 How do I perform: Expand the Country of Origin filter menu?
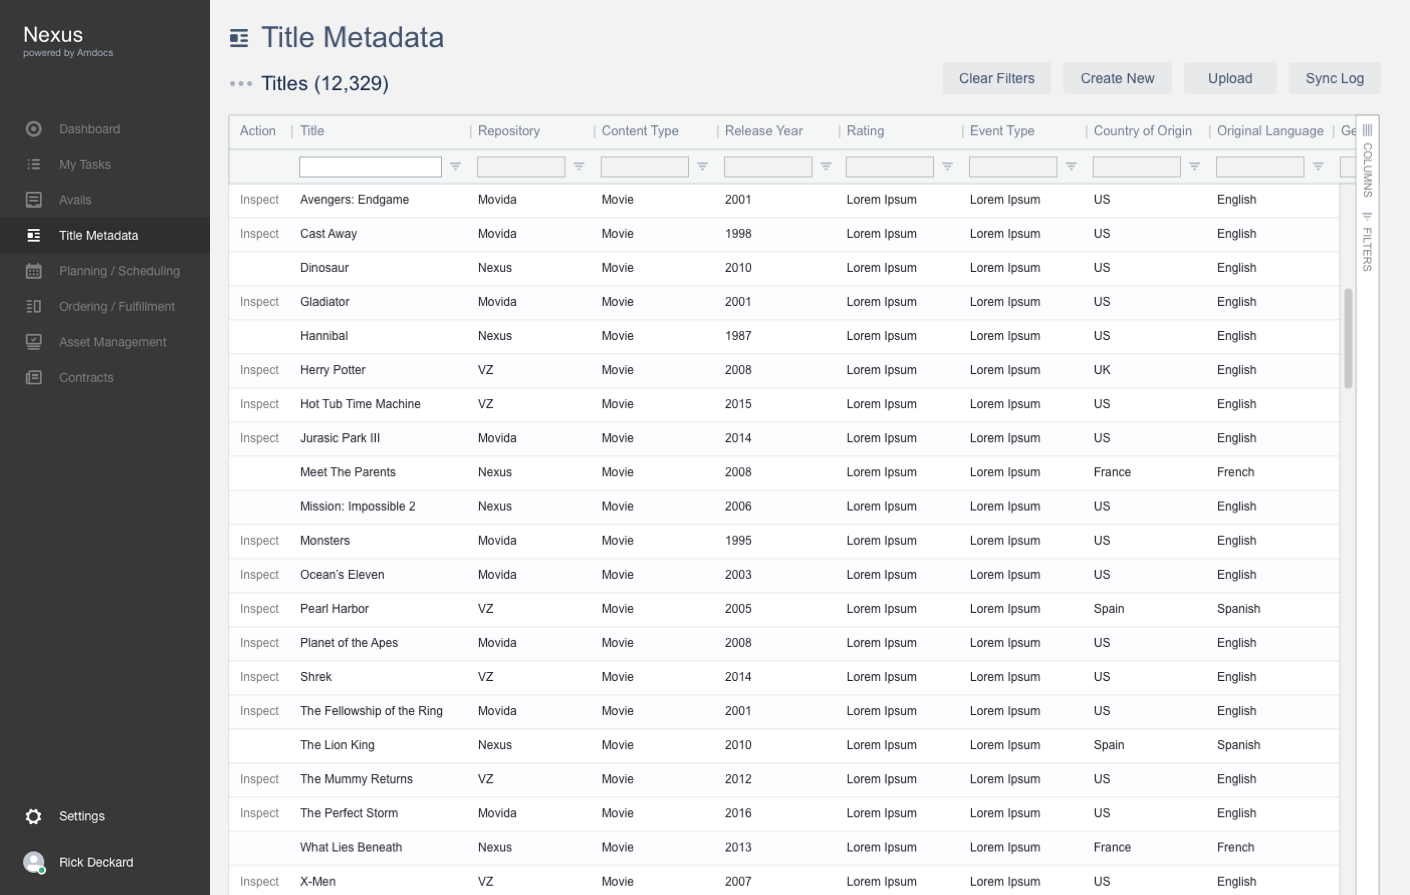pos(1194,167)
